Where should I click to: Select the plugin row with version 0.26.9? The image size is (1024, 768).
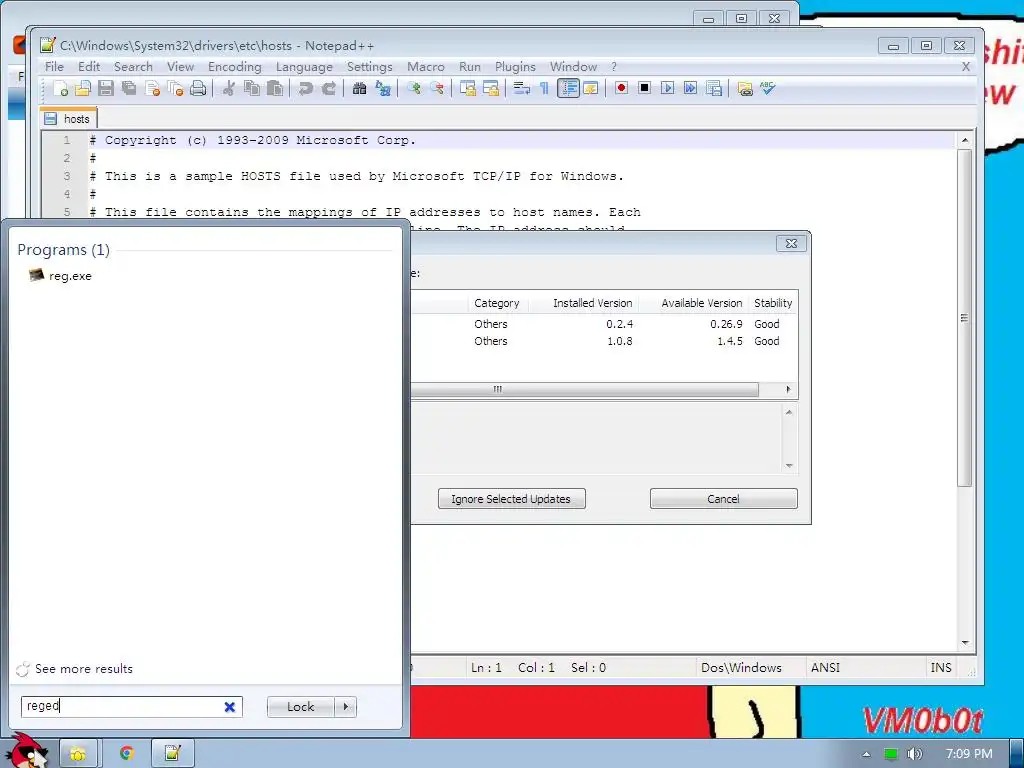coord(604,324)
